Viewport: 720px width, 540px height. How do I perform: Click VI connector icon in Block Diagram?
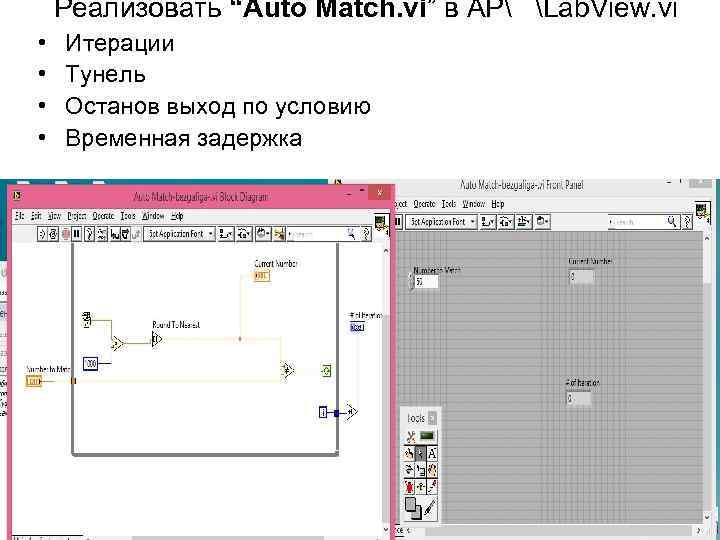pos(381,223)
